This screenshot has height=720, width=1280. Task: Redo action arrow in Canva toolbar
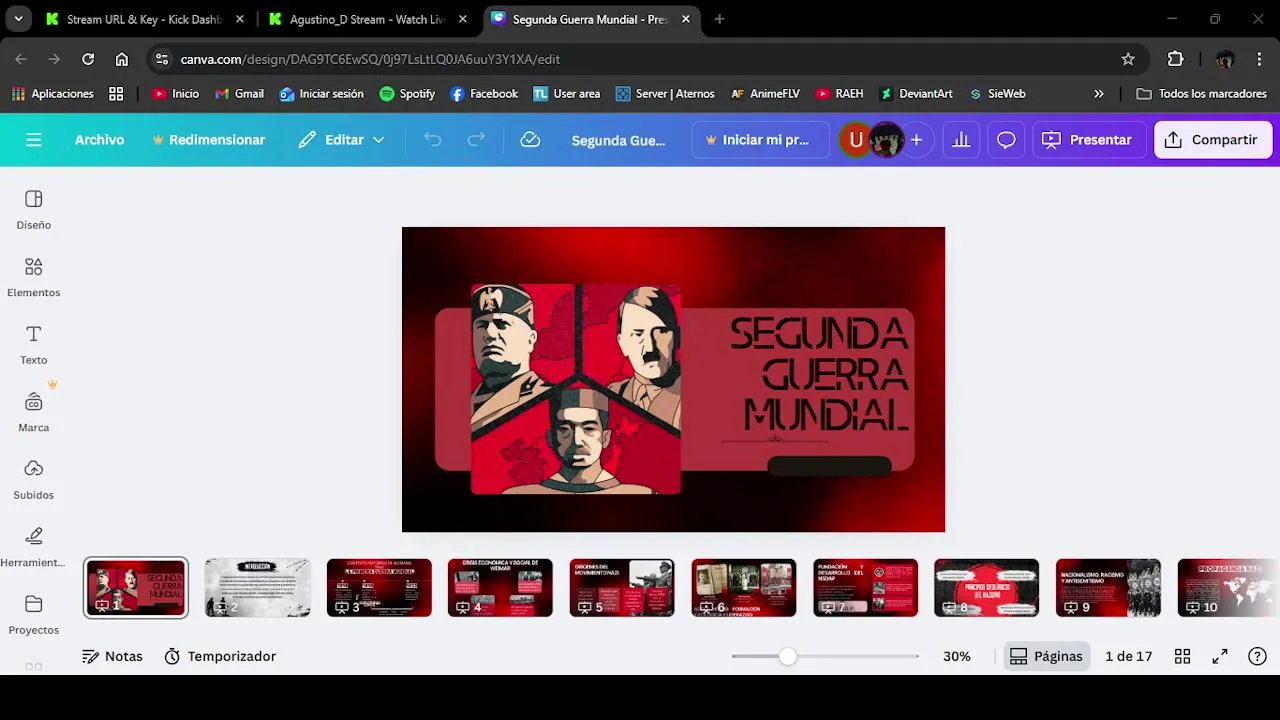pos(477,140)
